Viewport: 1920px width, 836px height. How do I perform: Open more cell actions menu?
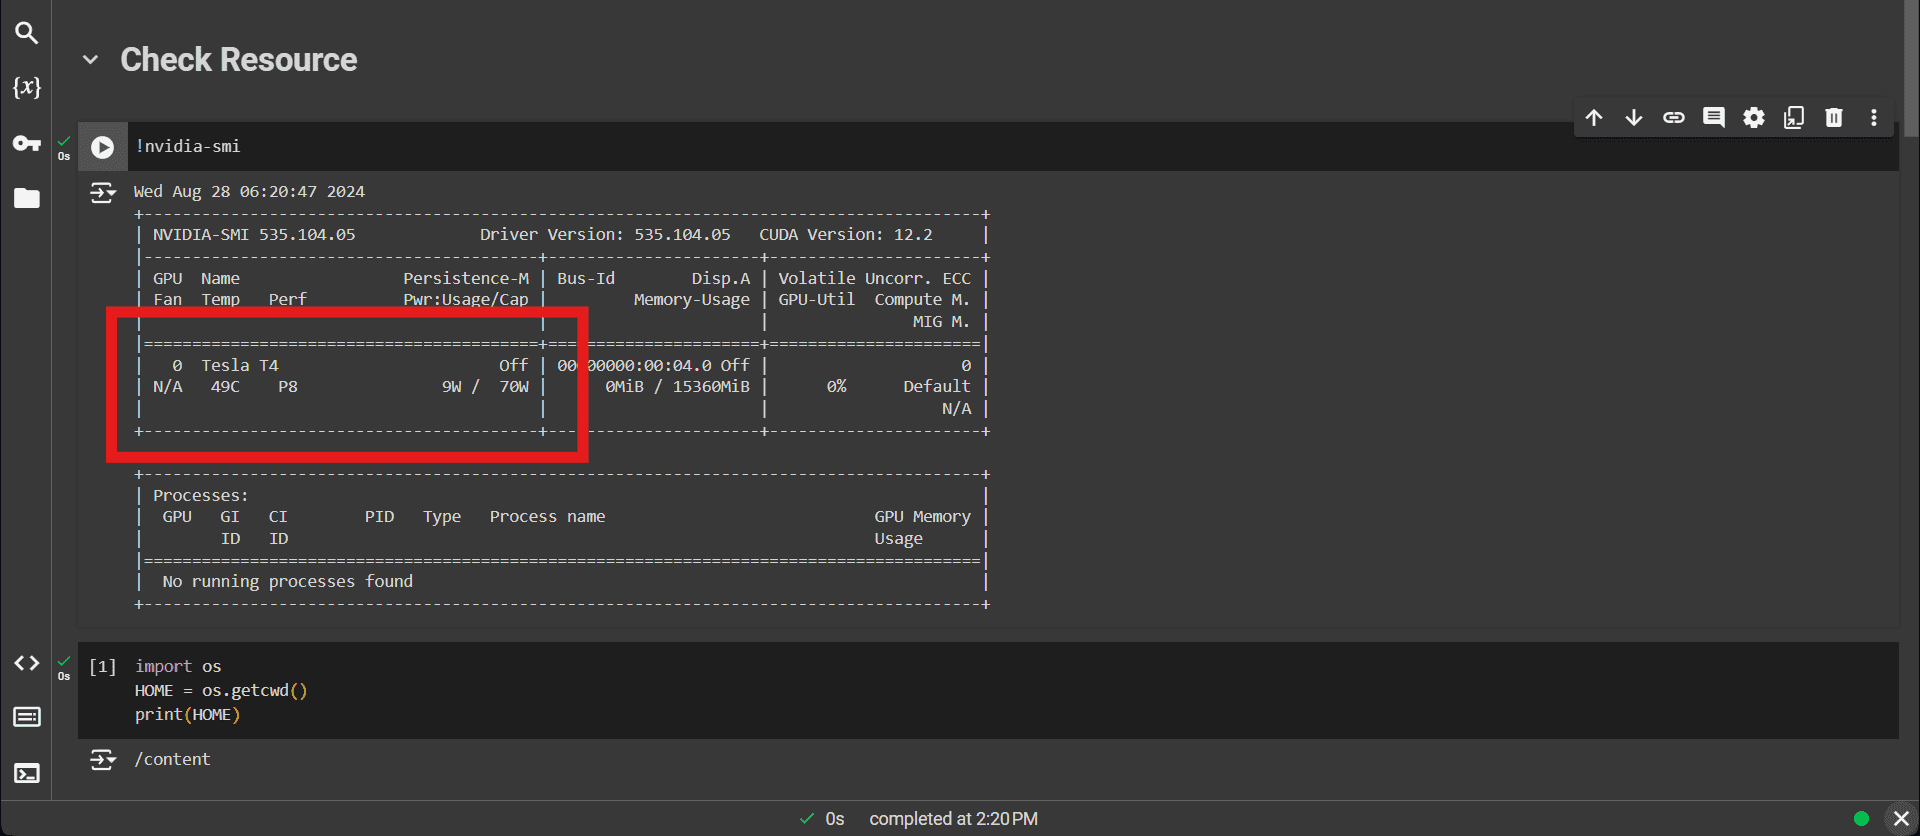coord(1874,118)
